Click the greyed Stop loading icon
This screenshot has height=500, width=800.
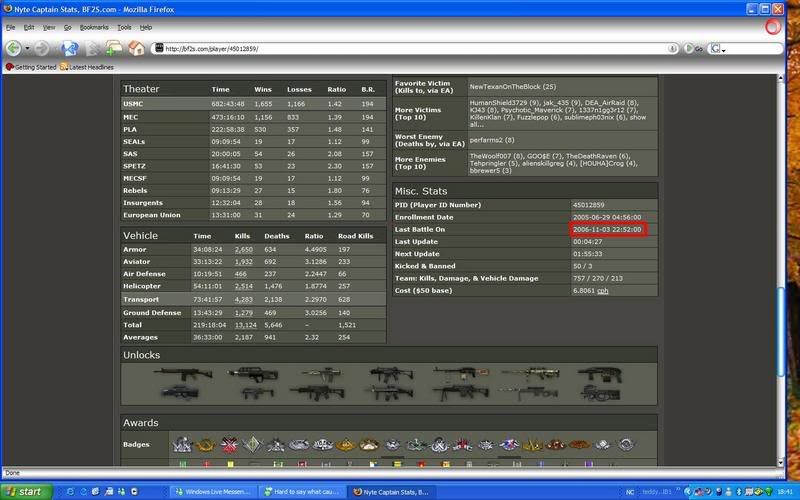93,49
